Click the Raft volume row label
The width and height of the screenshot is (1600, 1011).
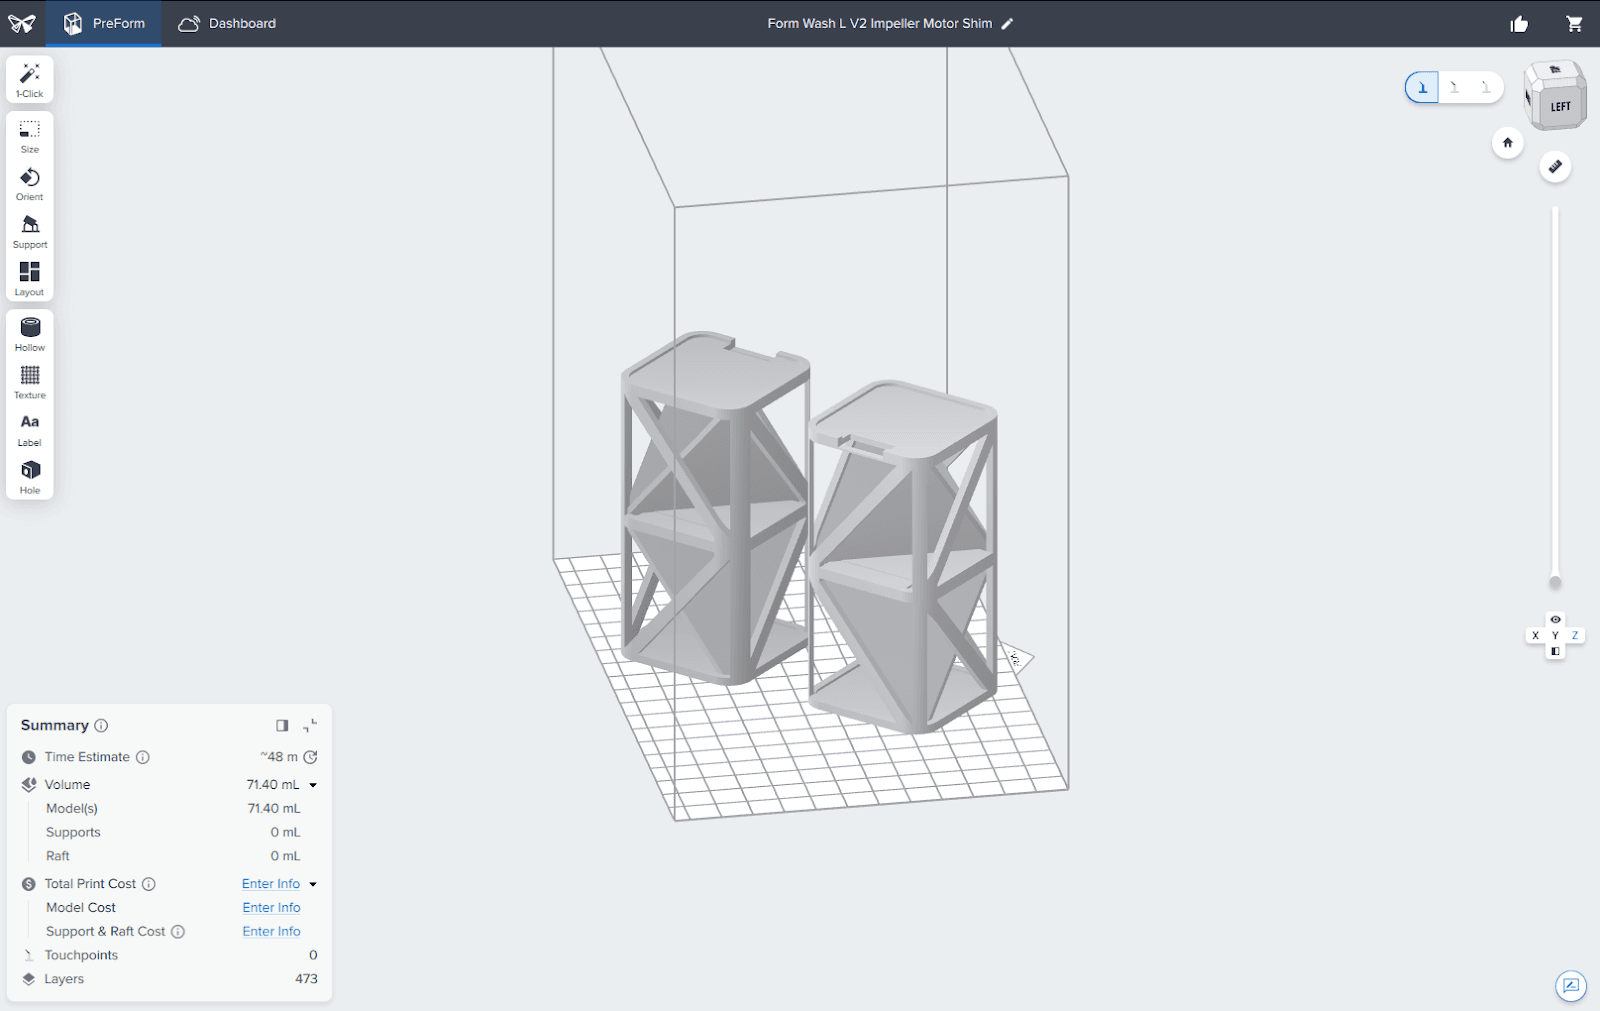pyautogui.click(x=58, y=857)
